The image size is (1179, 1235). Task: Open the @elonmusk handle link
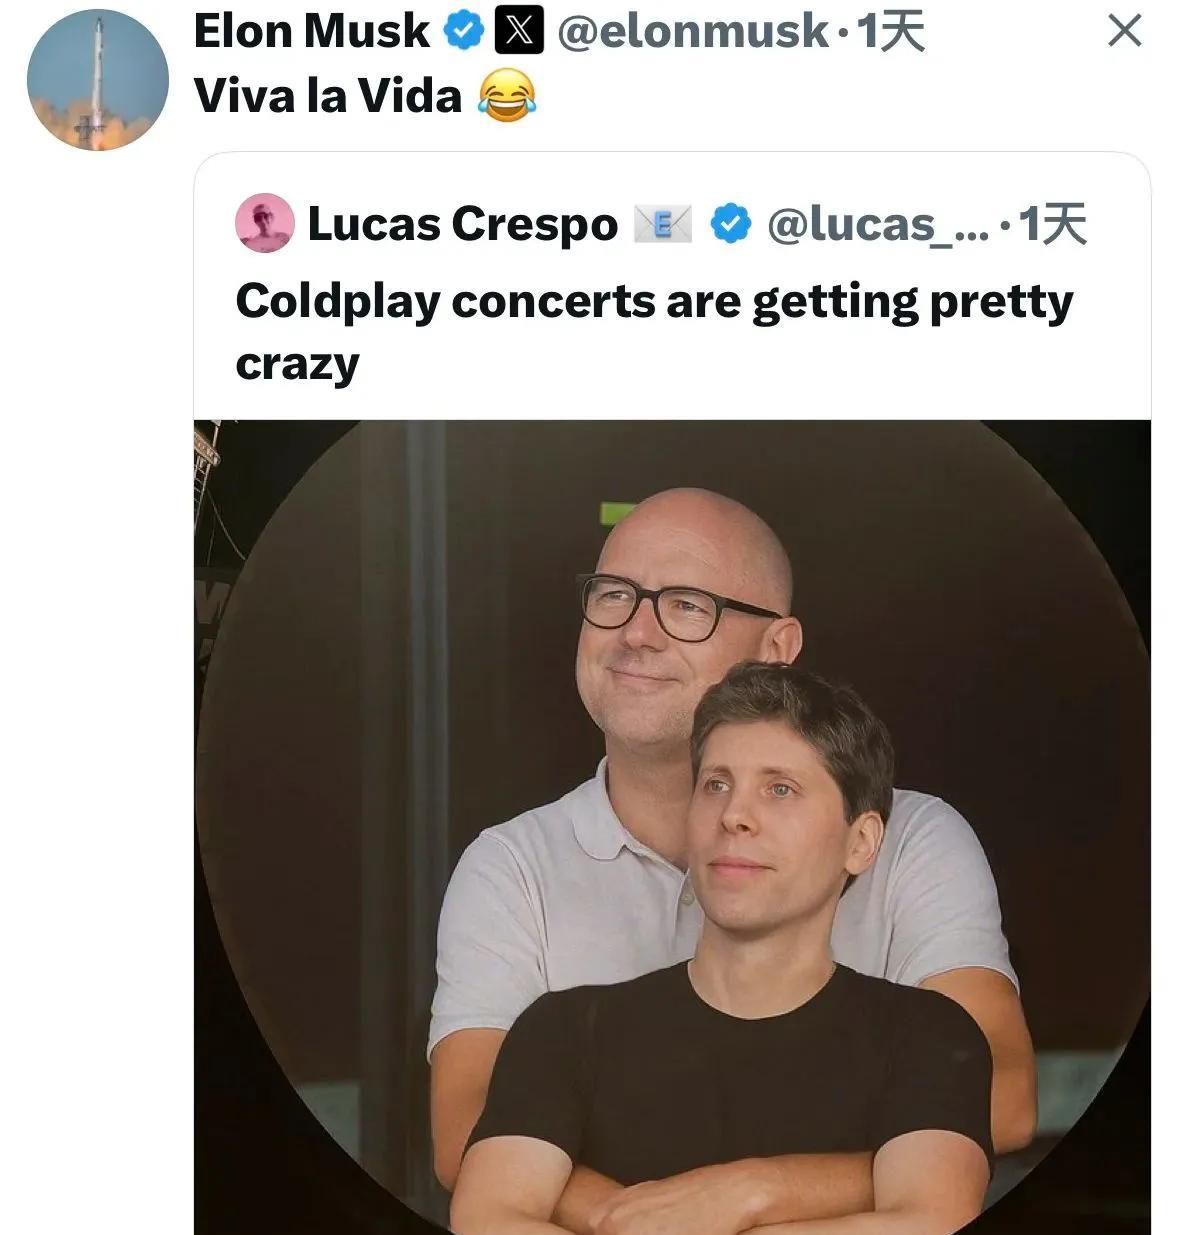pyautogui.click(x=692, y=32)
